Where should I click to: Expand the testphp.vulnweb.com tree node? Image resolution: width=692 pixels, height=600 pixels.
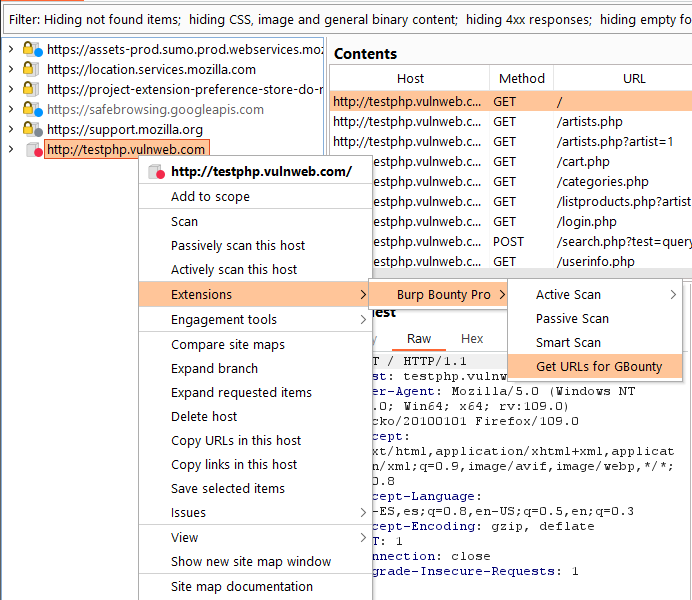tap(11, 149)
